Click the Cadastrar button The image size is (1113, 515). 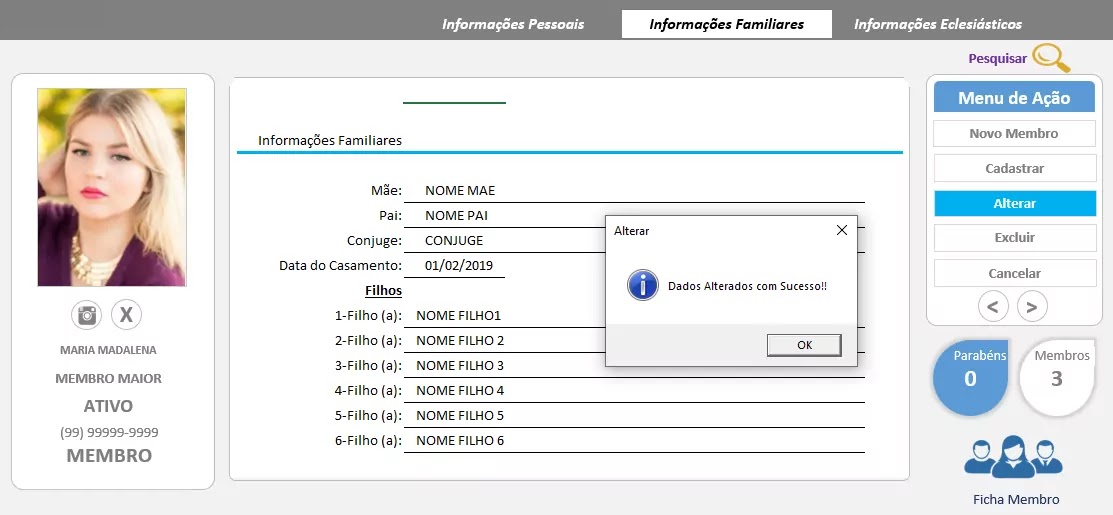pyautogui.click(x=1014, y=169)
